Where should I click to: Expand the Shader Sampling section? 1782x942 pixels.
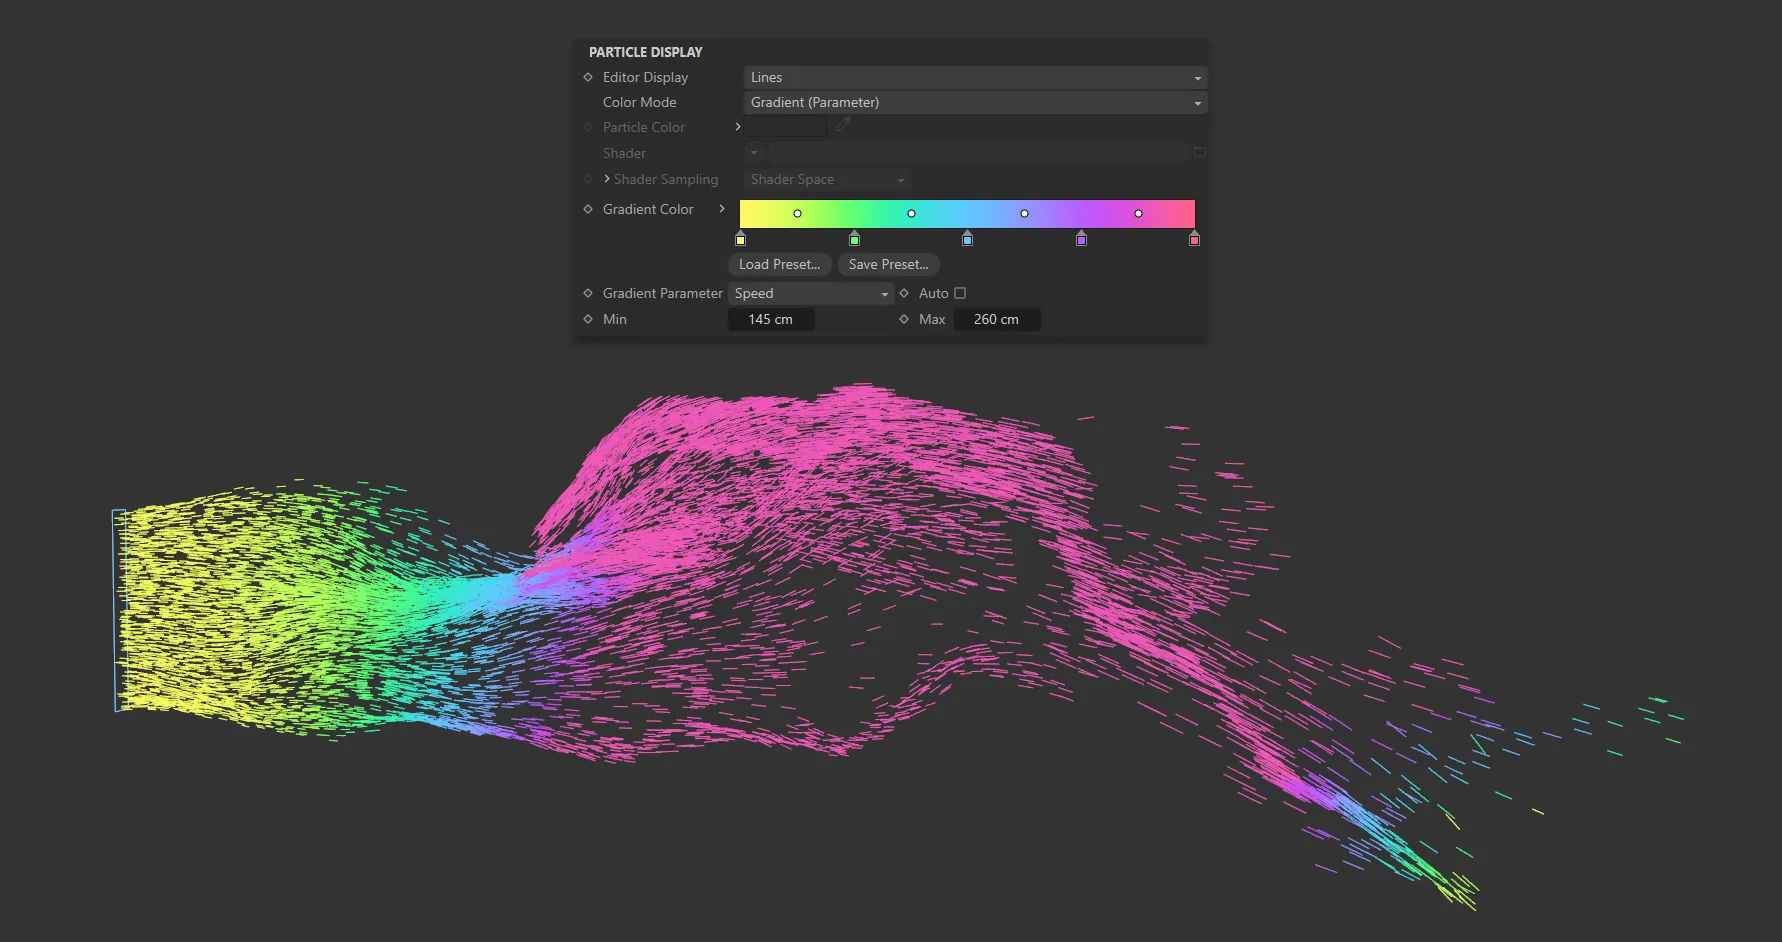pyautogui.click(x=606, y=179)
